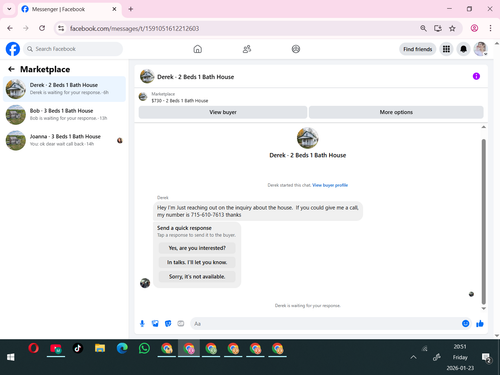Send quick response 'Yes, are you interested?'

pos(197,248)
